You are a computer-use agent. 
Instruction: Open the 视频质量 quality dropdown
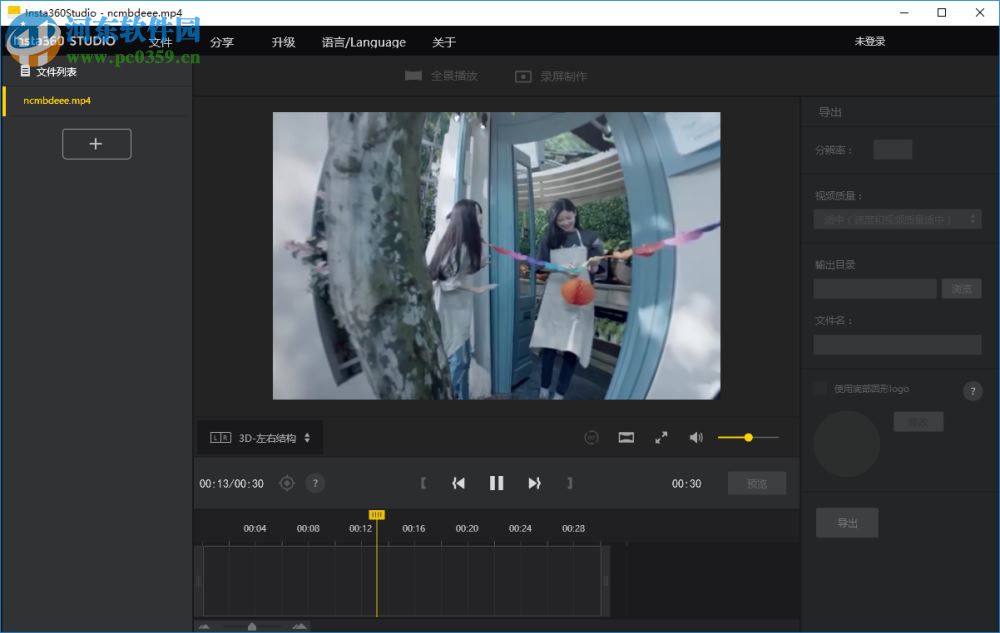[897, 218]
